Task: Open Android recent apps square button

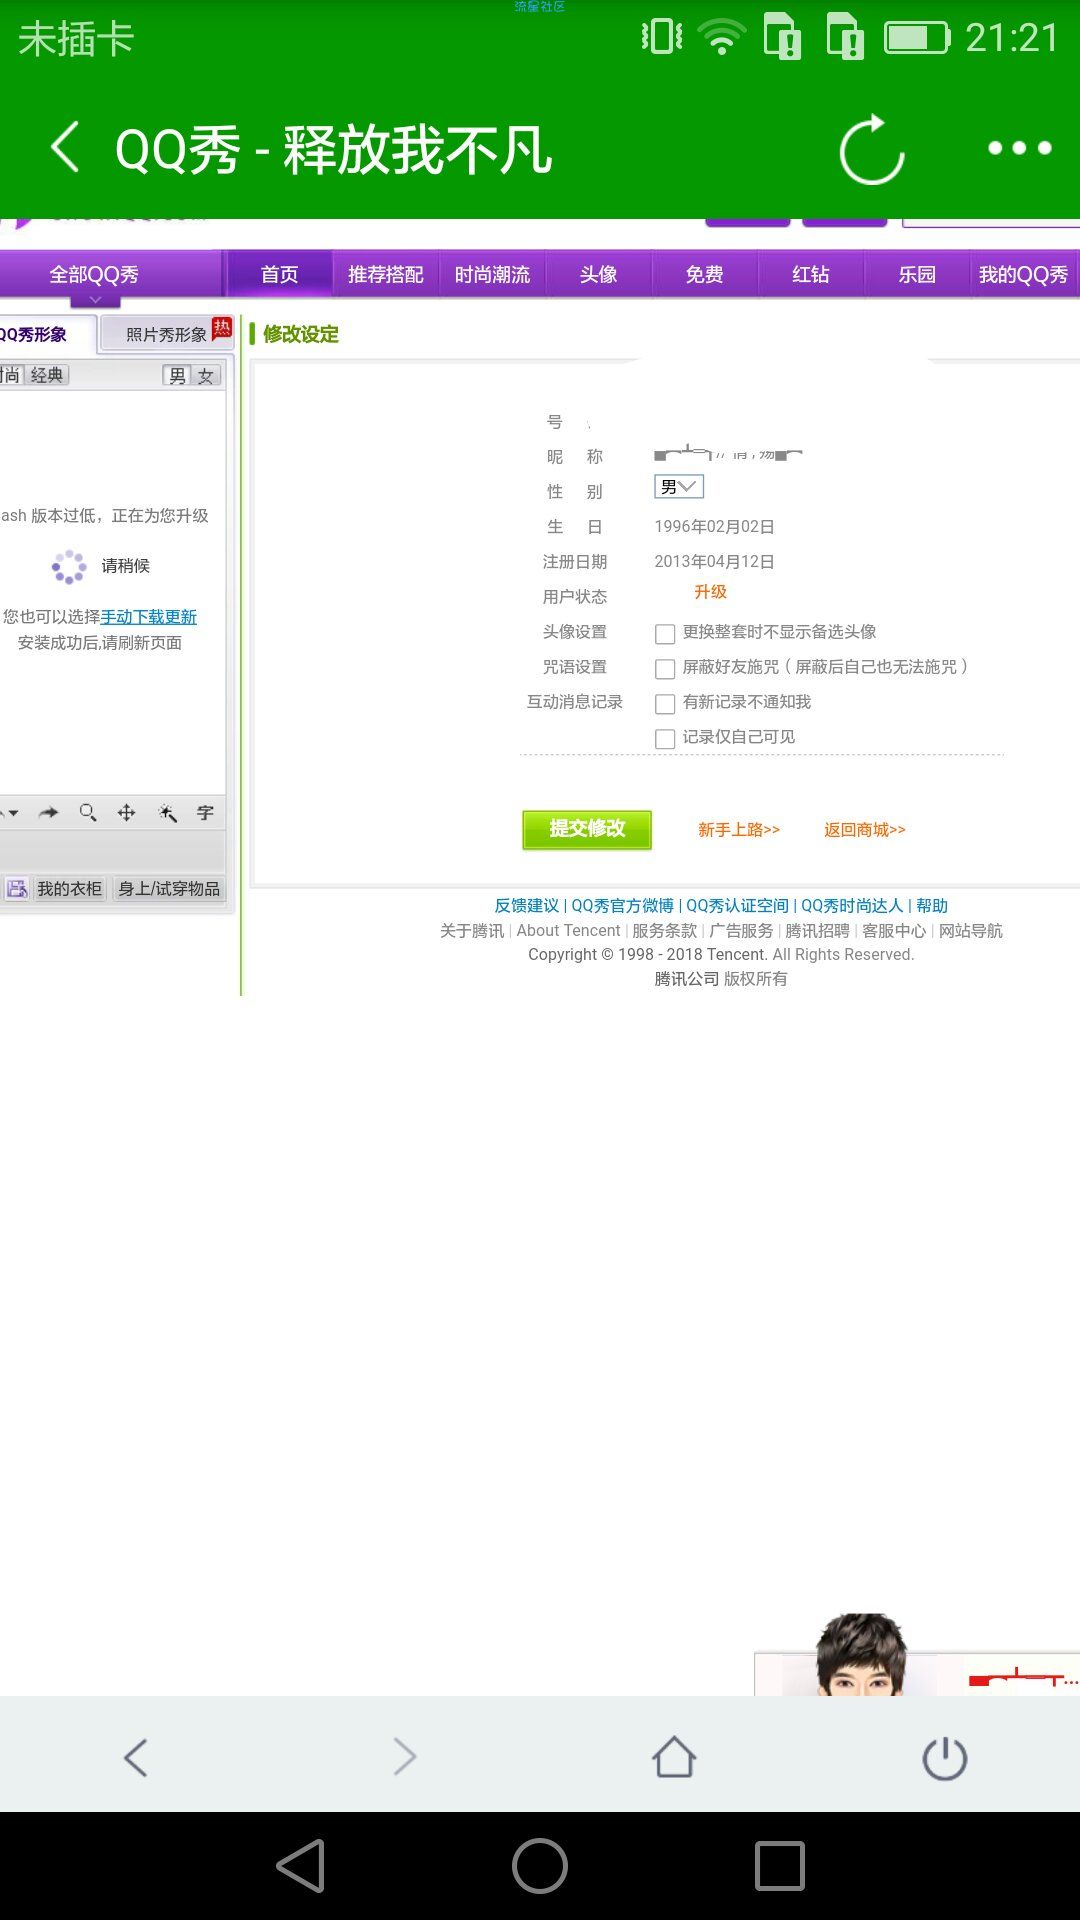Action: (x=779, y=1866)
